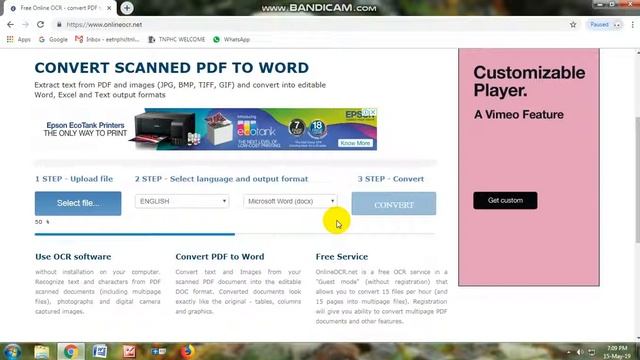Image resolution: width=640 pixels, height=360 pixels.
Task: Reload the page with refresh icon
Action: tap(40, 24)
